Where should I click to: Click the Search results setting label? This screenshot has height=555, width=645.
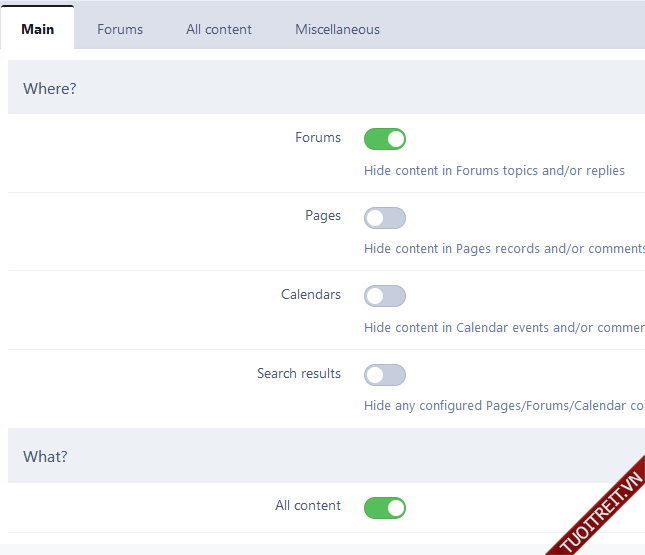299,373
